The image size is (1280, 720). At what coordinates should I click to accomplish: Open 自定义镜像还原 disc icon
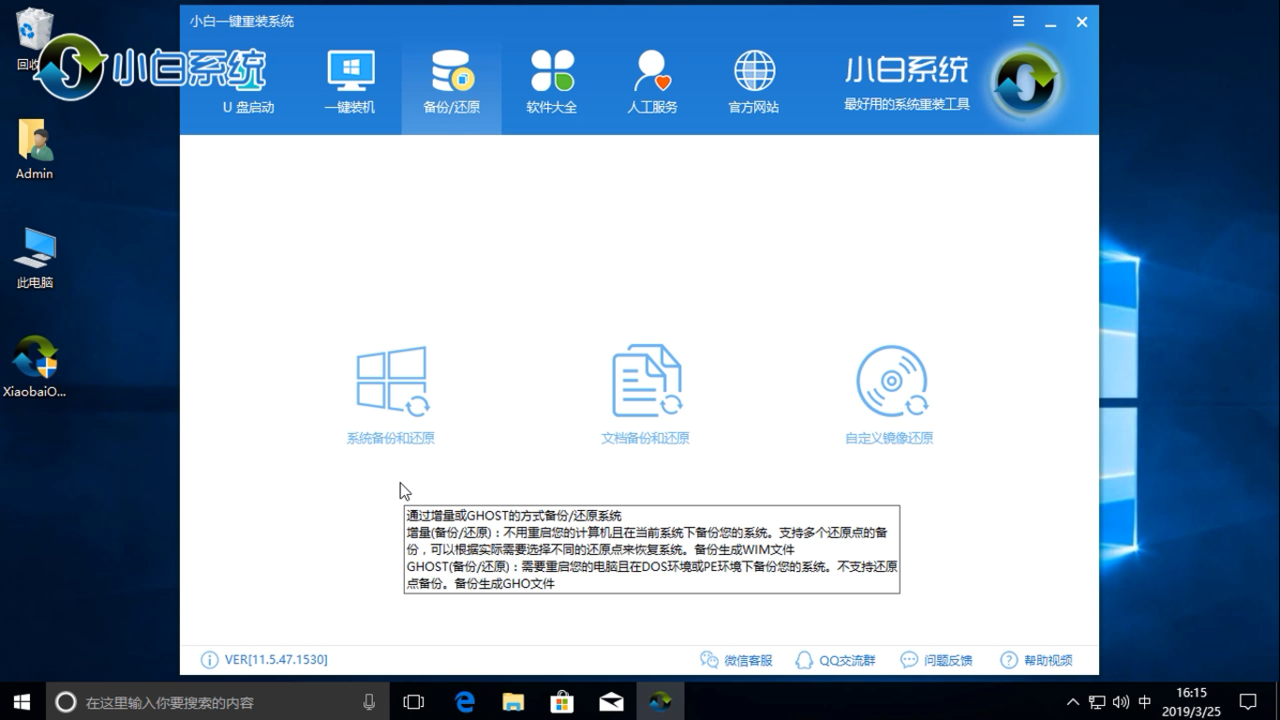[891, 380]
